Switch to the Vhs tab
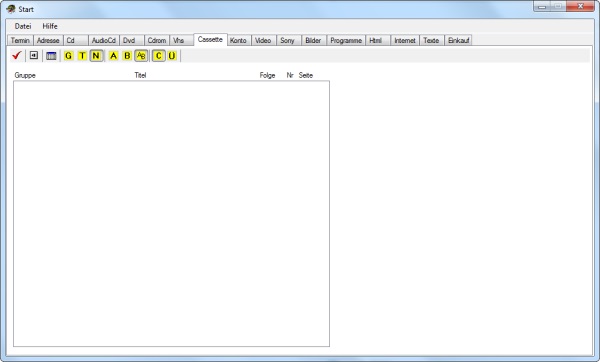The height and width of the screenshot is (362, 600). tap(181, 40)
